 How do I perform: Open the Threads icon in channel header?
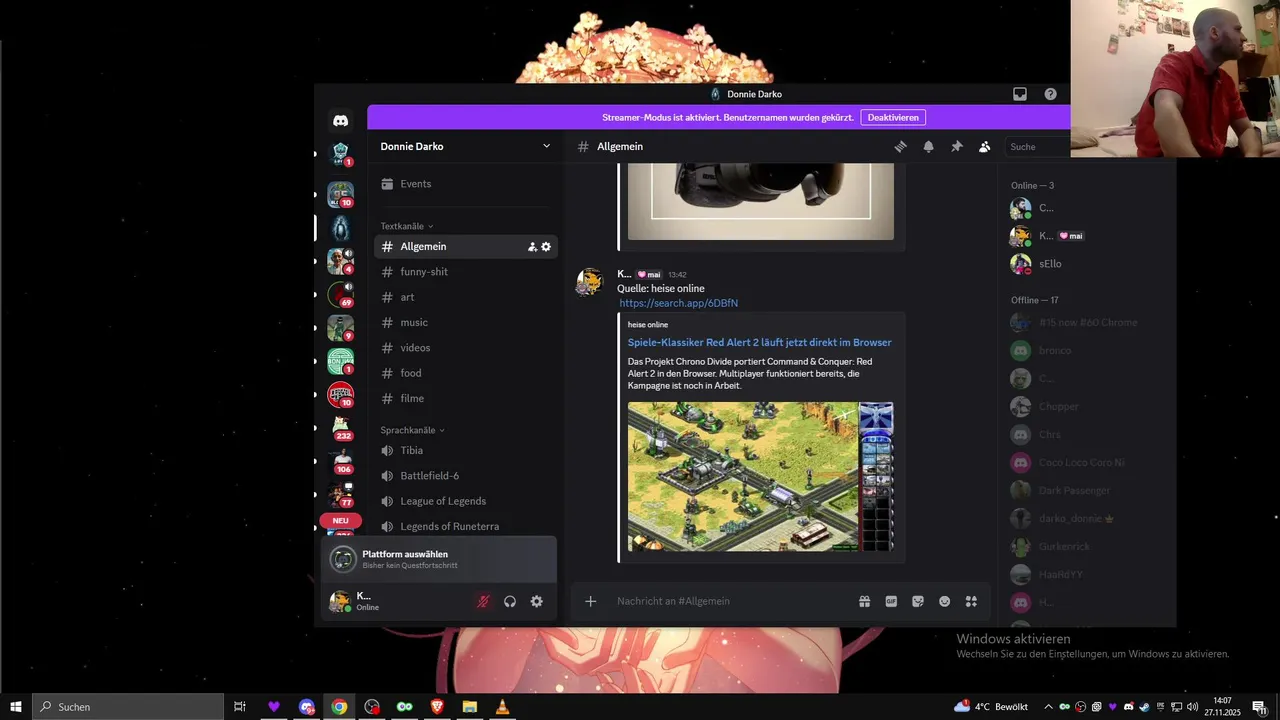tap(900, 147)
